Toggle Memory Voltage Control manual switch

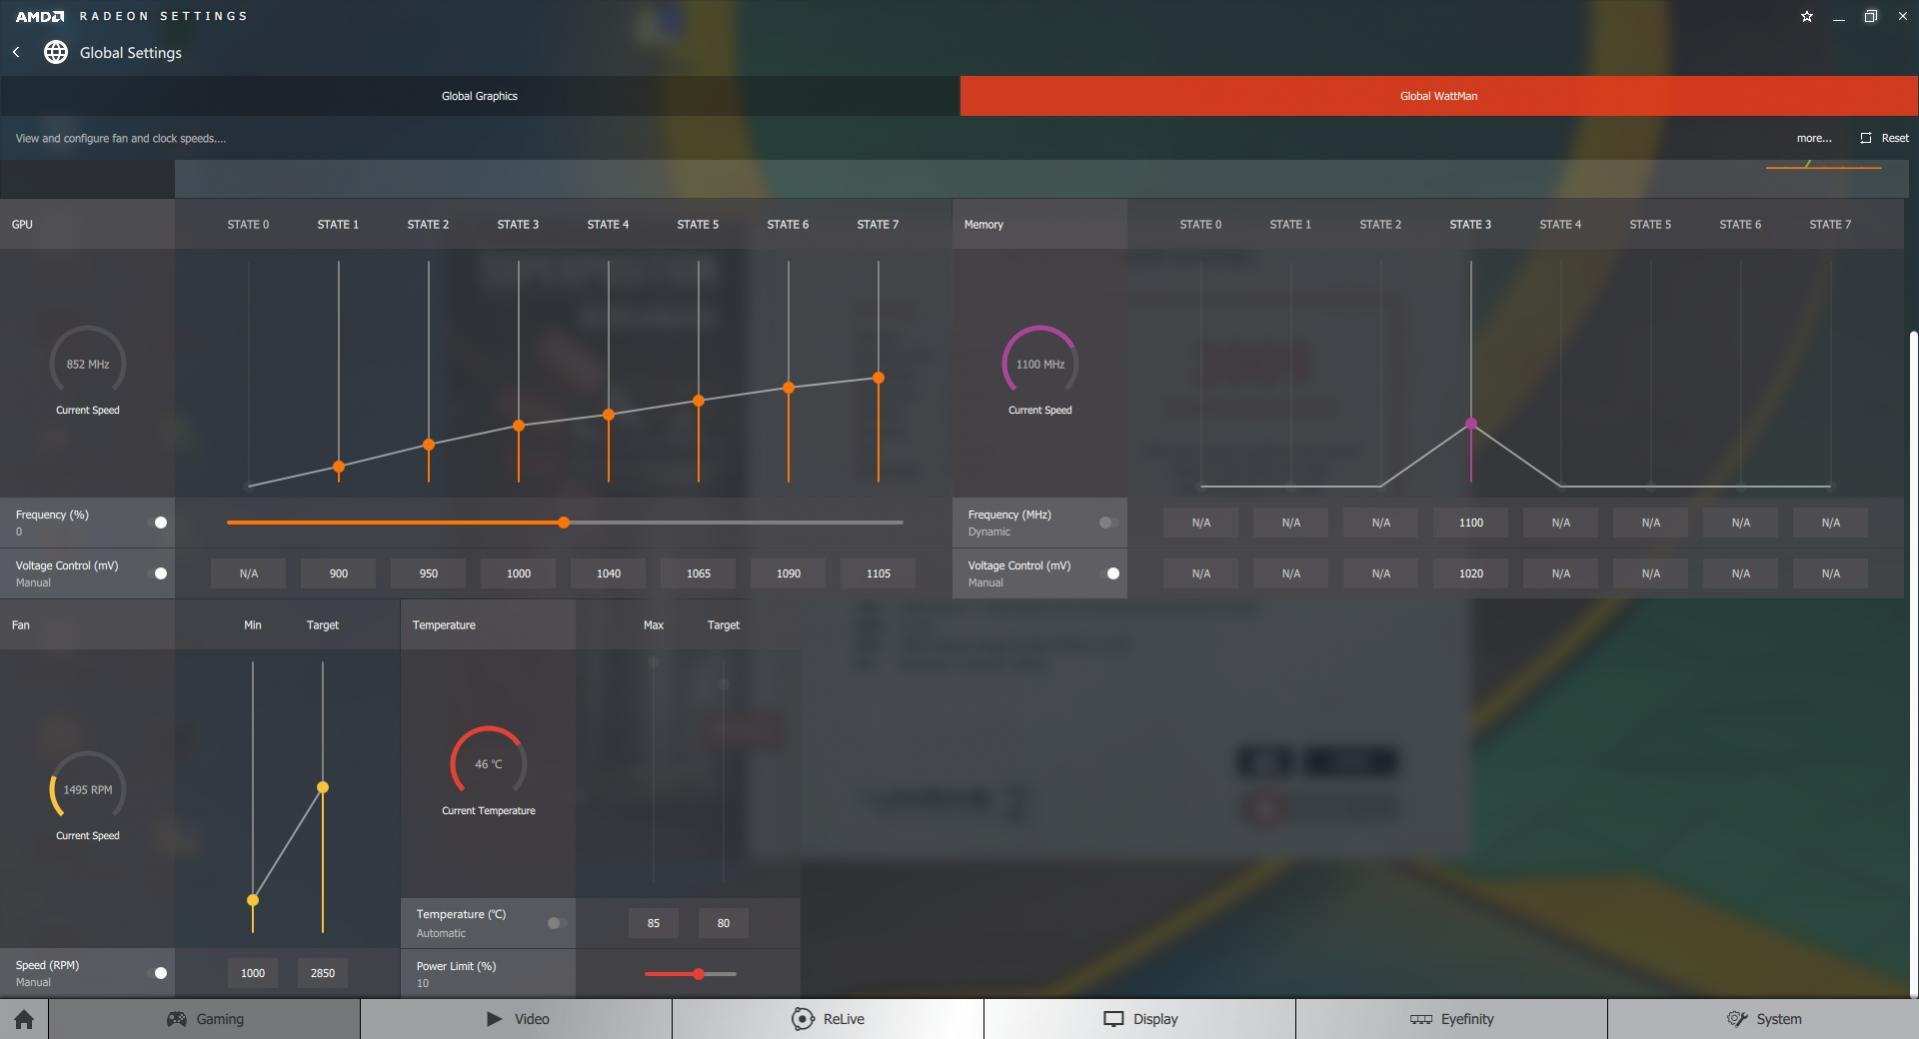click(1110, 573)
